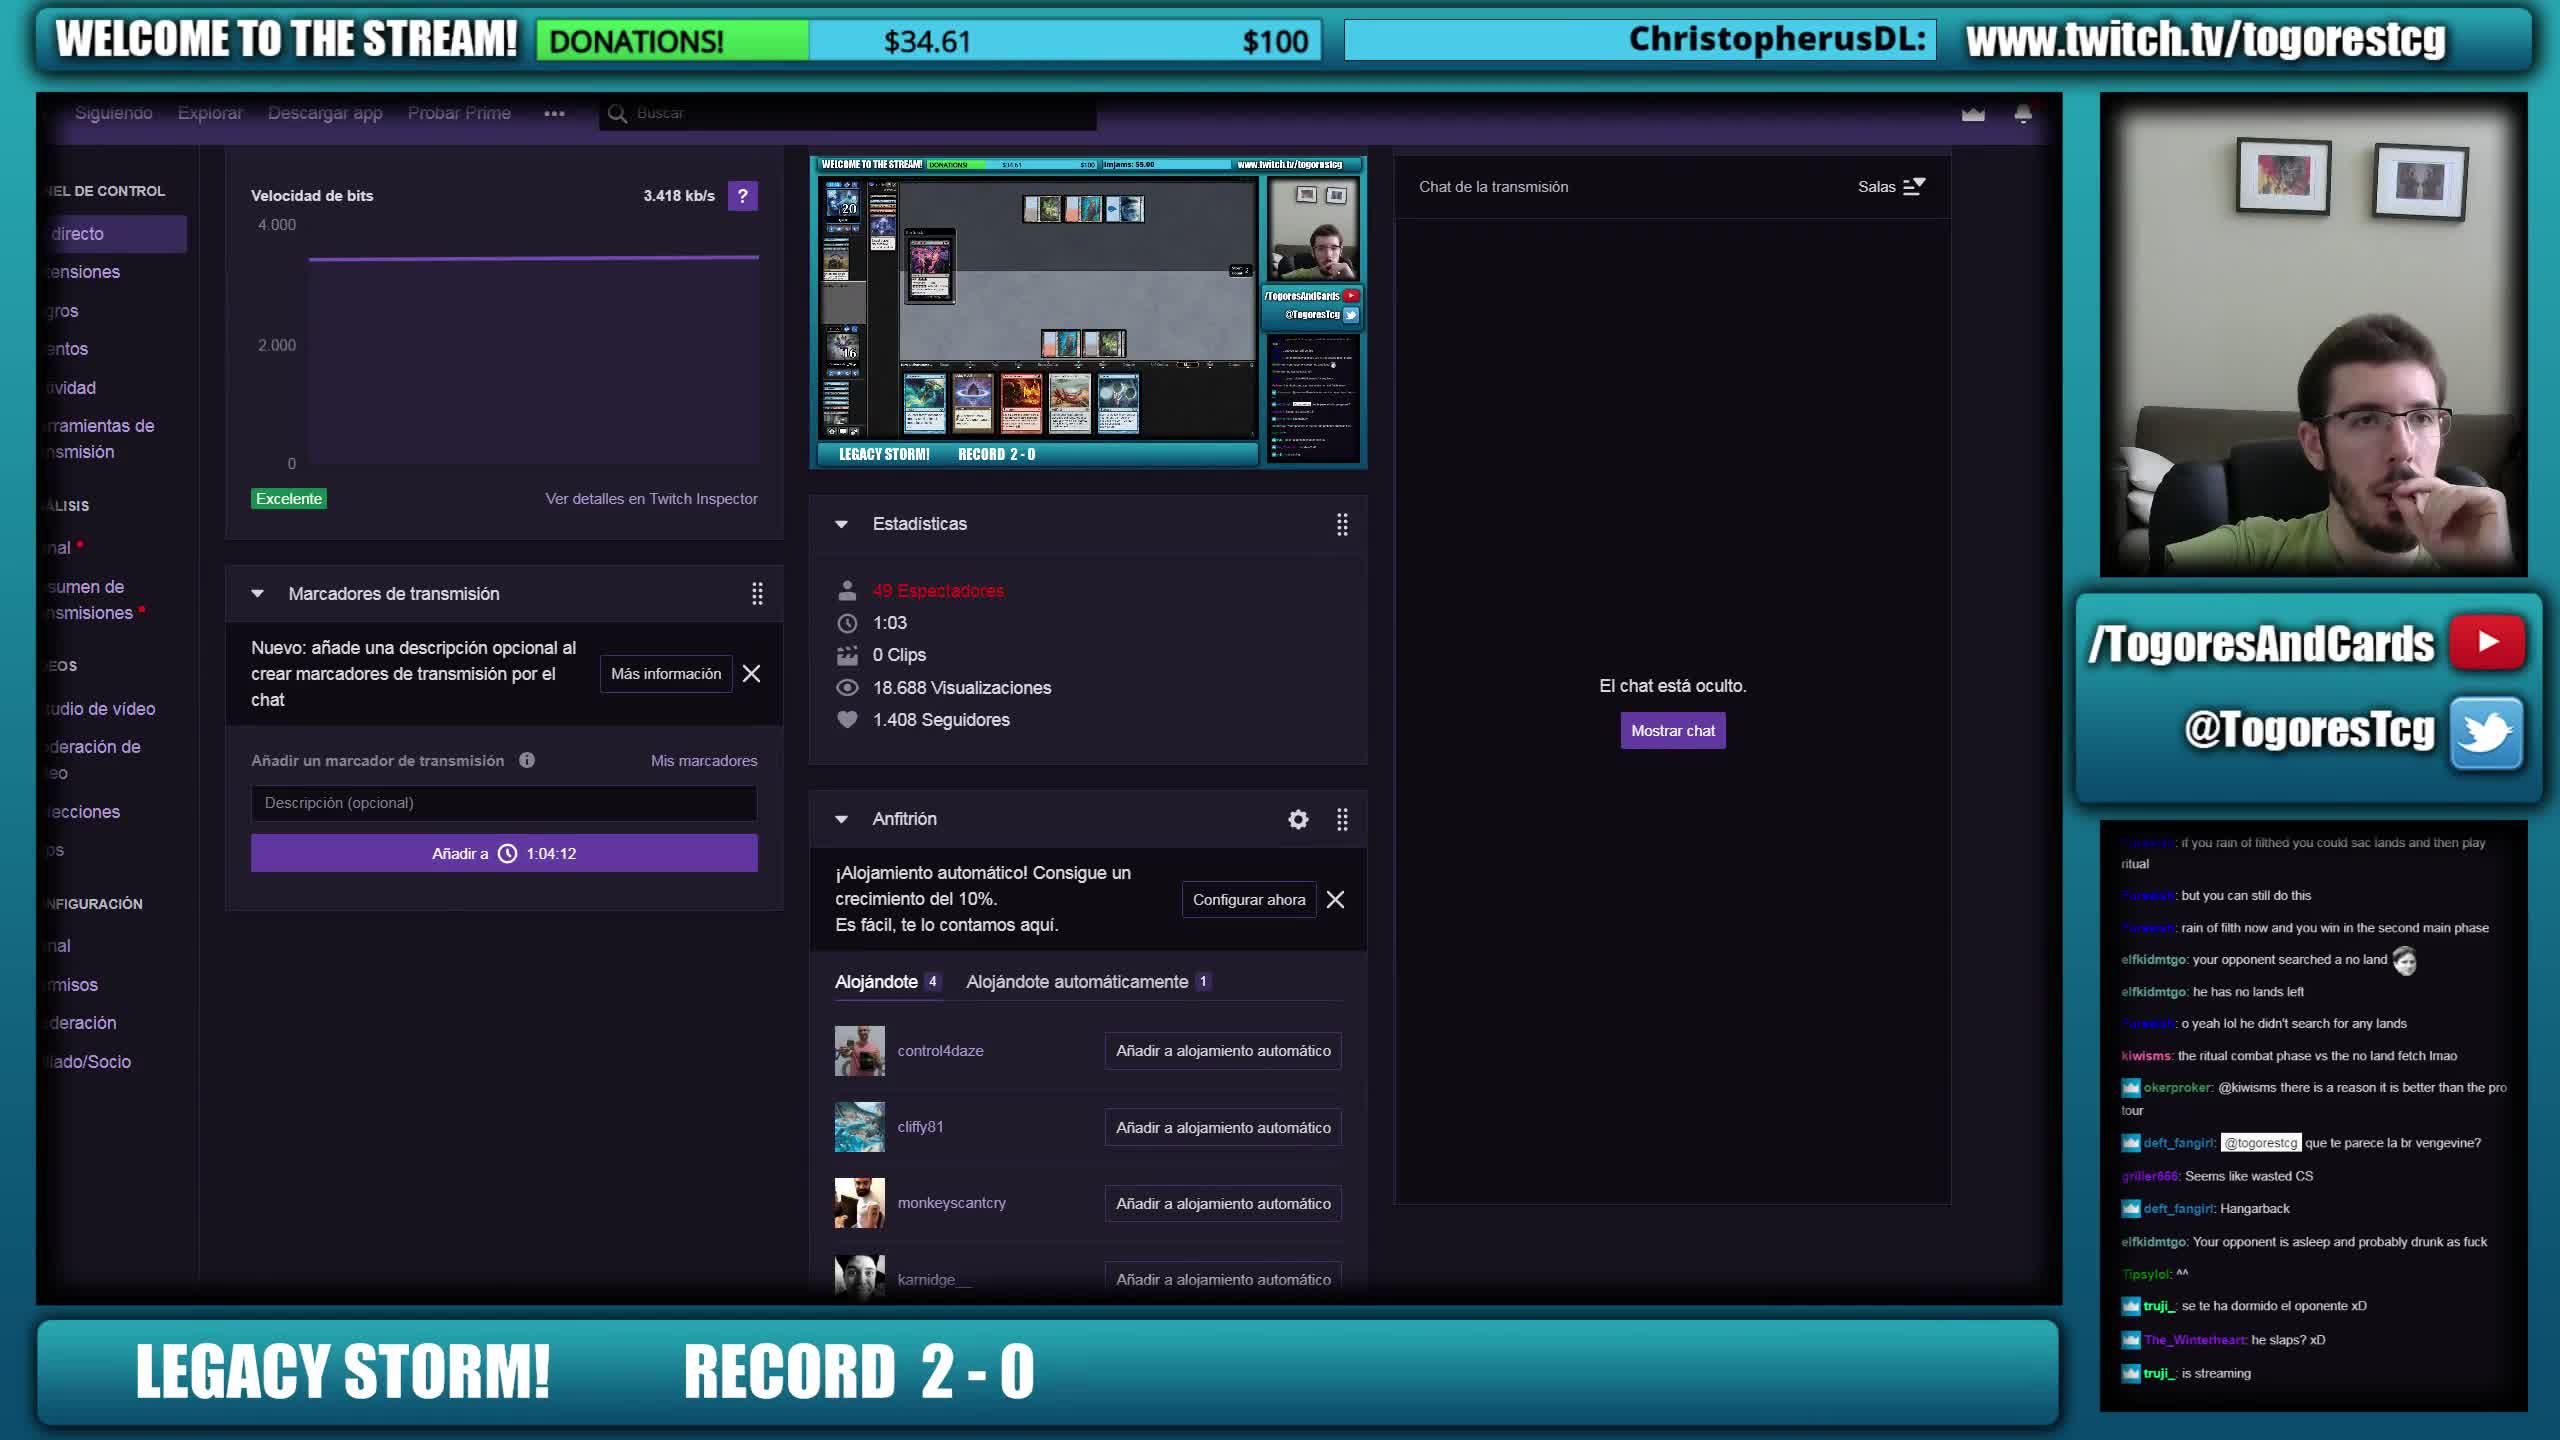Open Probar Prime in top nav
The height and width of the screenshot is (1440, 2560).
coord(459,113)
